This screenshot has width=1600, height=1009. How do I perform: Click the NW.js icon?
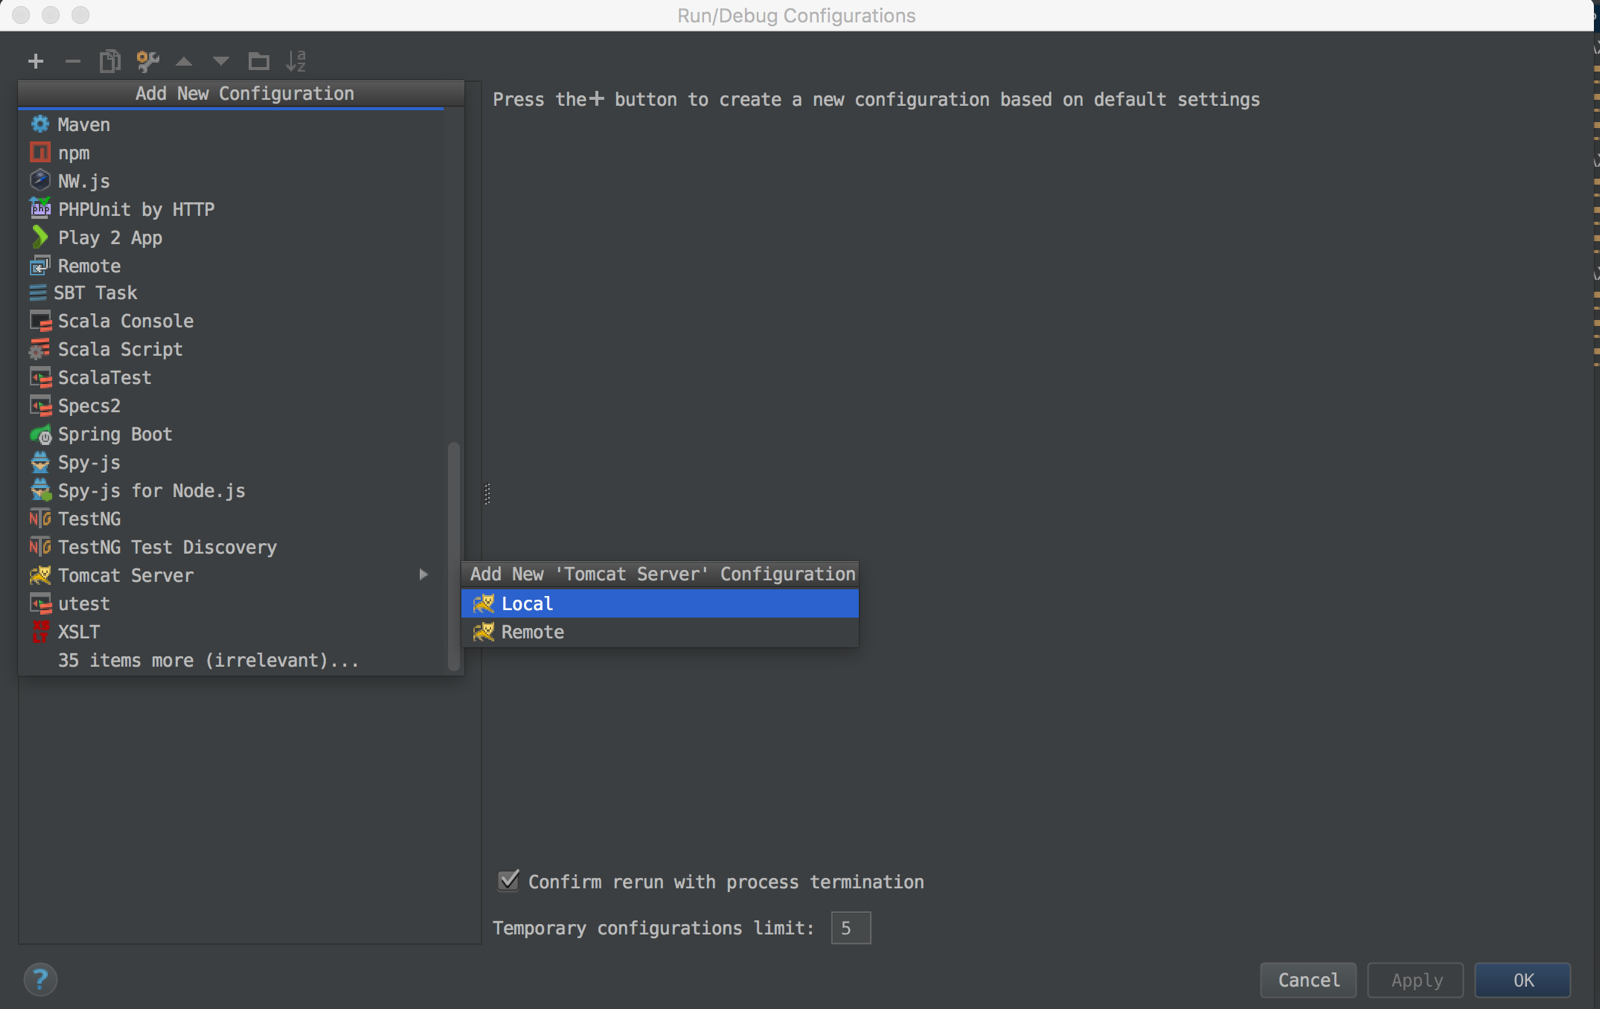click(40, 180)
